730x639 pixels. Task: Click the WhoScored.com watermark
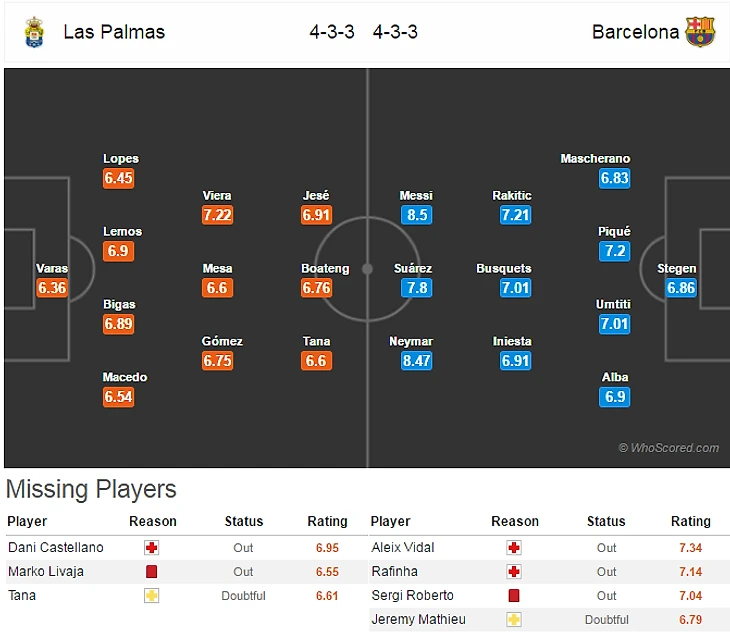pyautogui.click(x=669, y=448)
